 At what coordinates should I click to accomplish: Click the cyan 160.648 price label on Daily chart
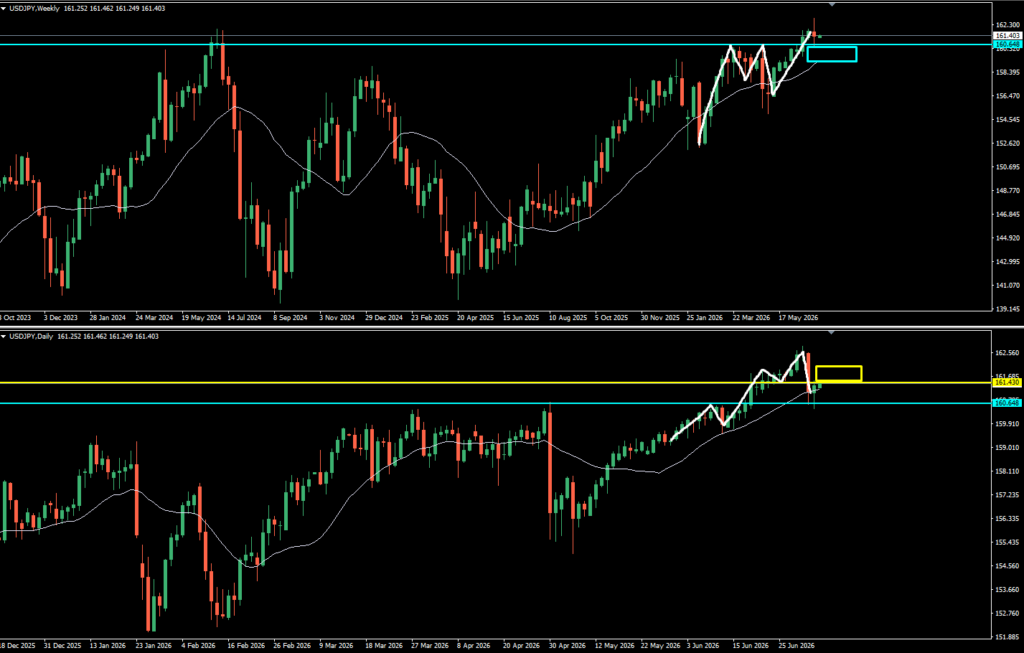pos(1008,403)
